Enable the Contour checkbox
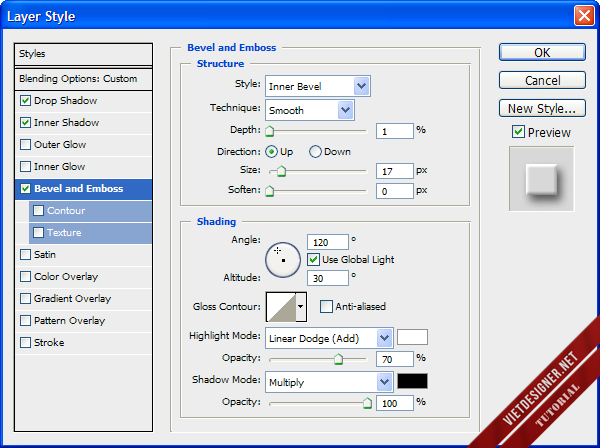The width and height of the screenshot is (600, 448). pyautogui.click(x=38, y=210)
